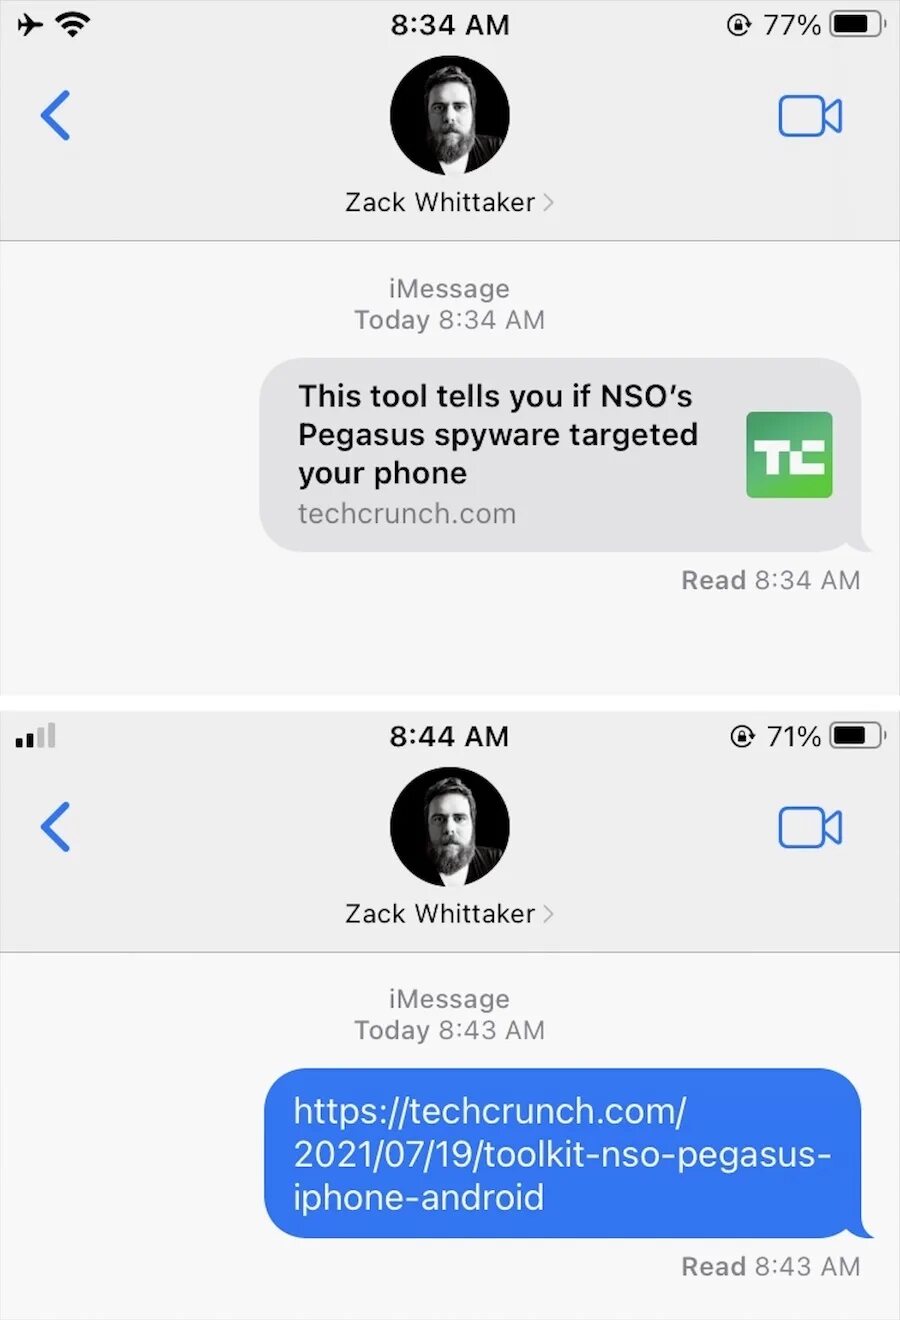Tap the techcrunch.com domain in link preview

(x=407, y=514)
